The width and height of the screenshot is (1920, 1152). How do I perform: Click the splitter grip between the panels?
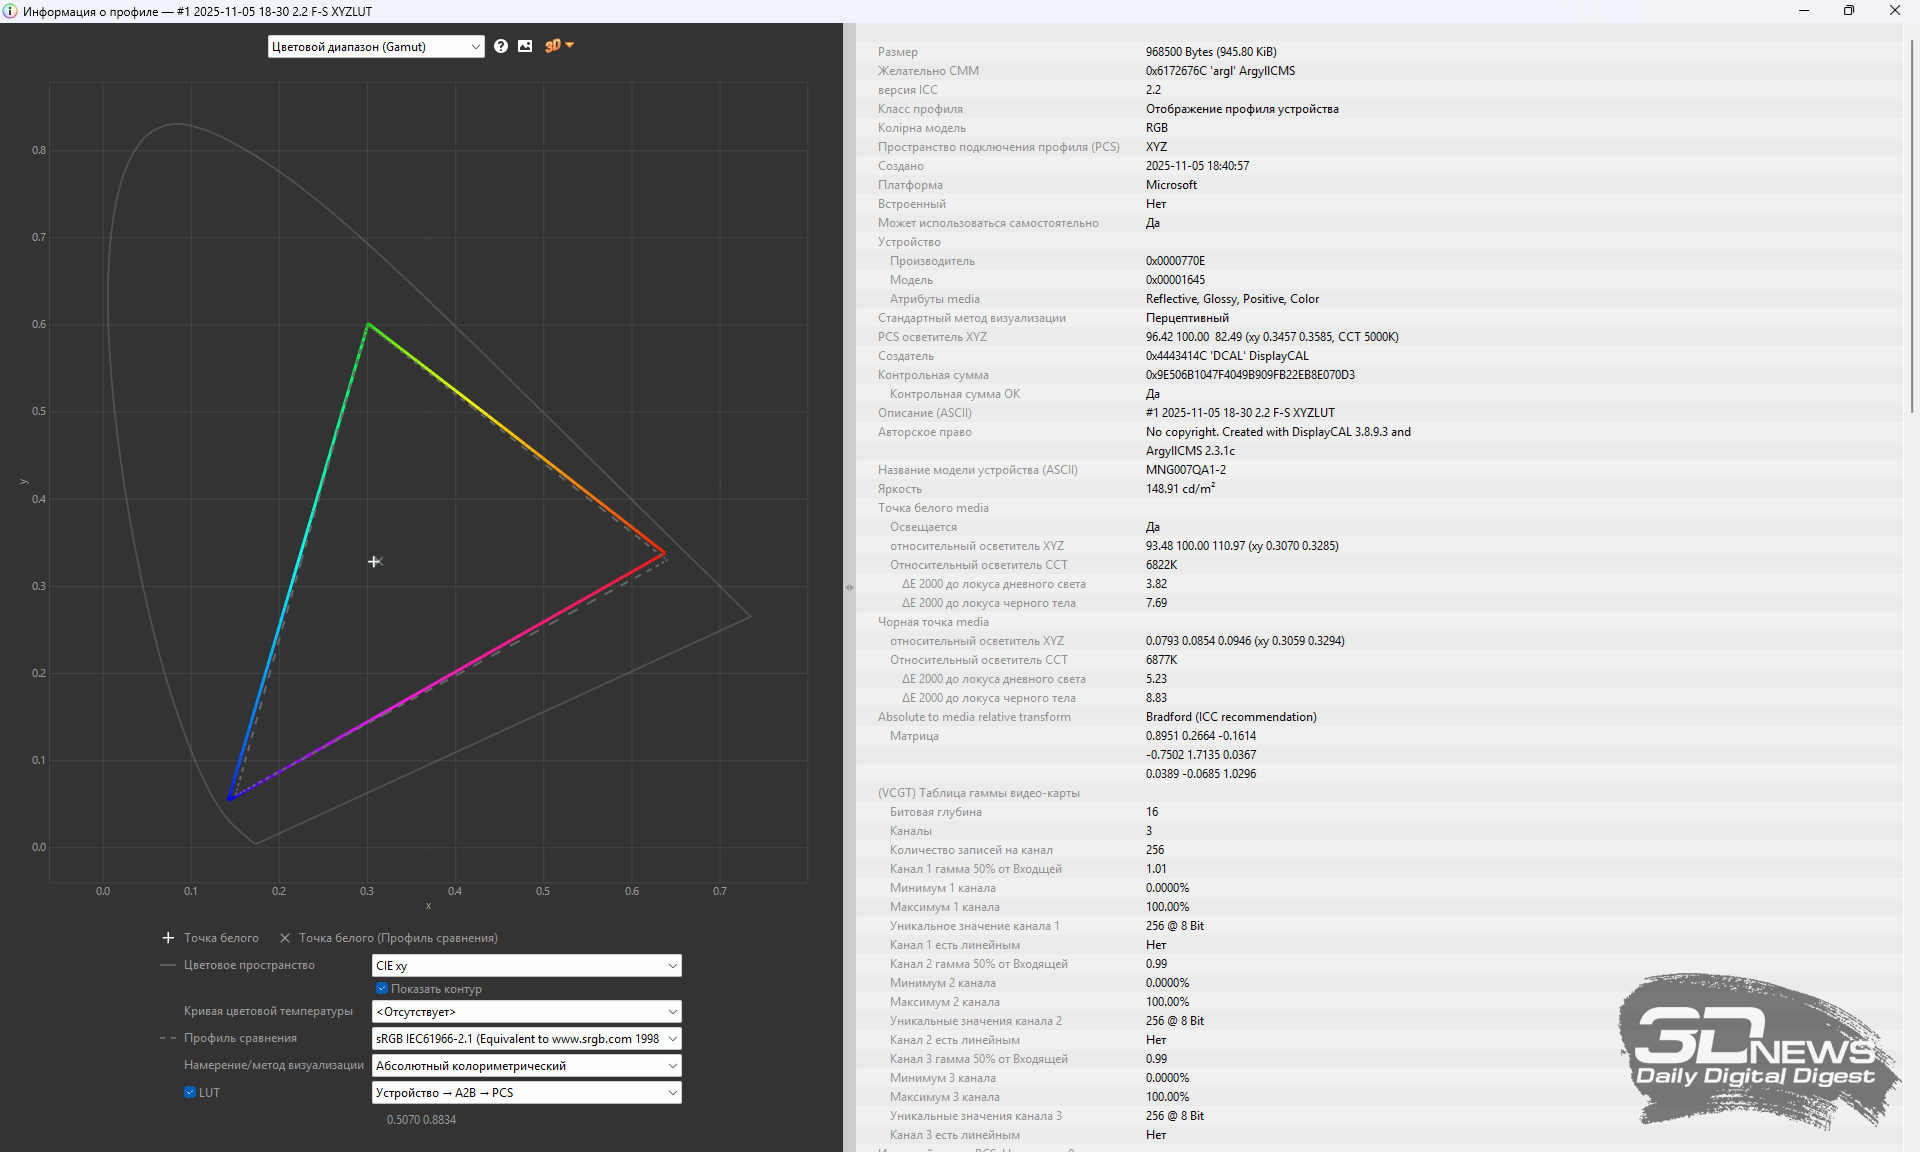point(849,587)
